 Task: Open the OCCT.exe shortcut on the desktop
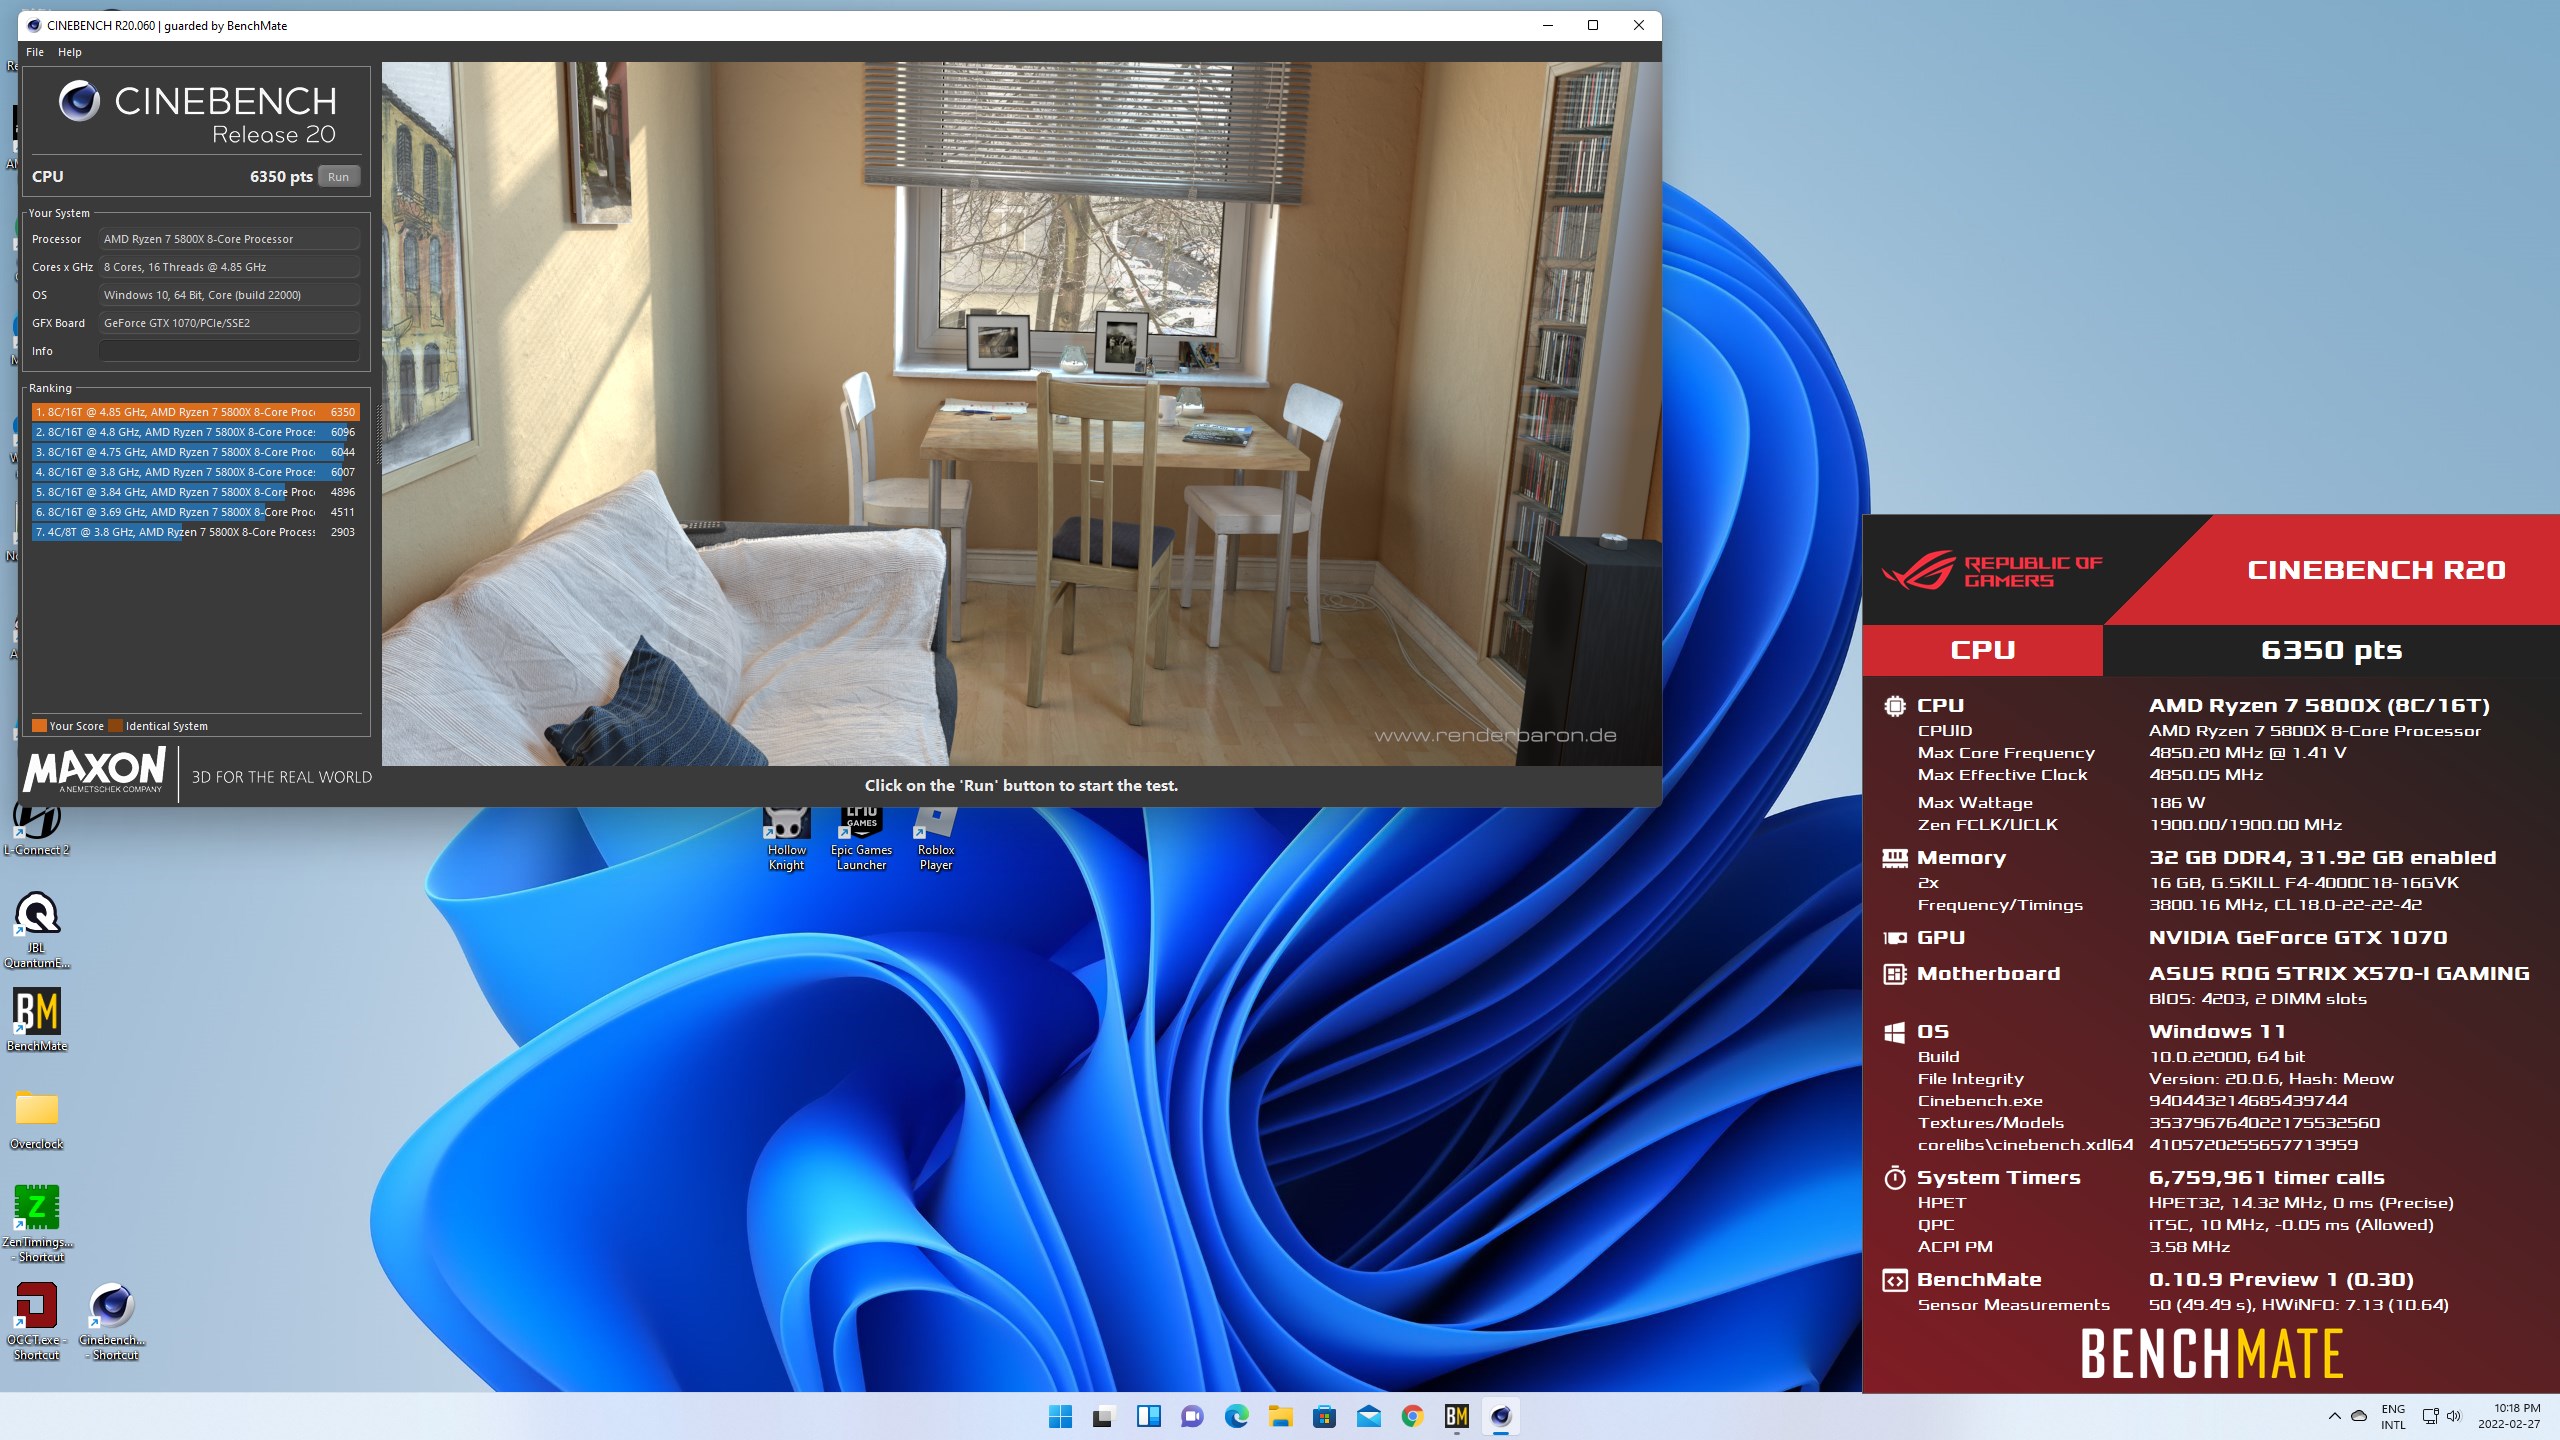tap(37, 1320)
